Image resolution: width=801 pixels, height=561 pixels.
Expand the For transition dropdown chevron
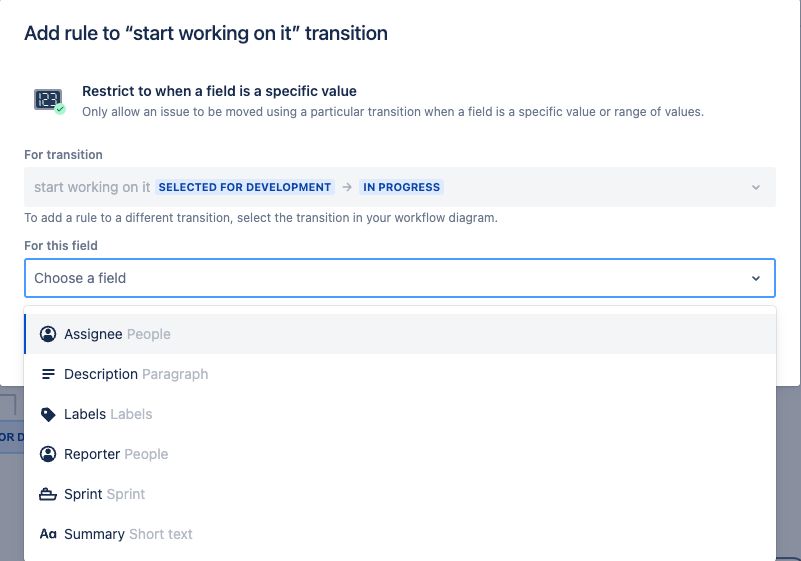coord(756,188)
